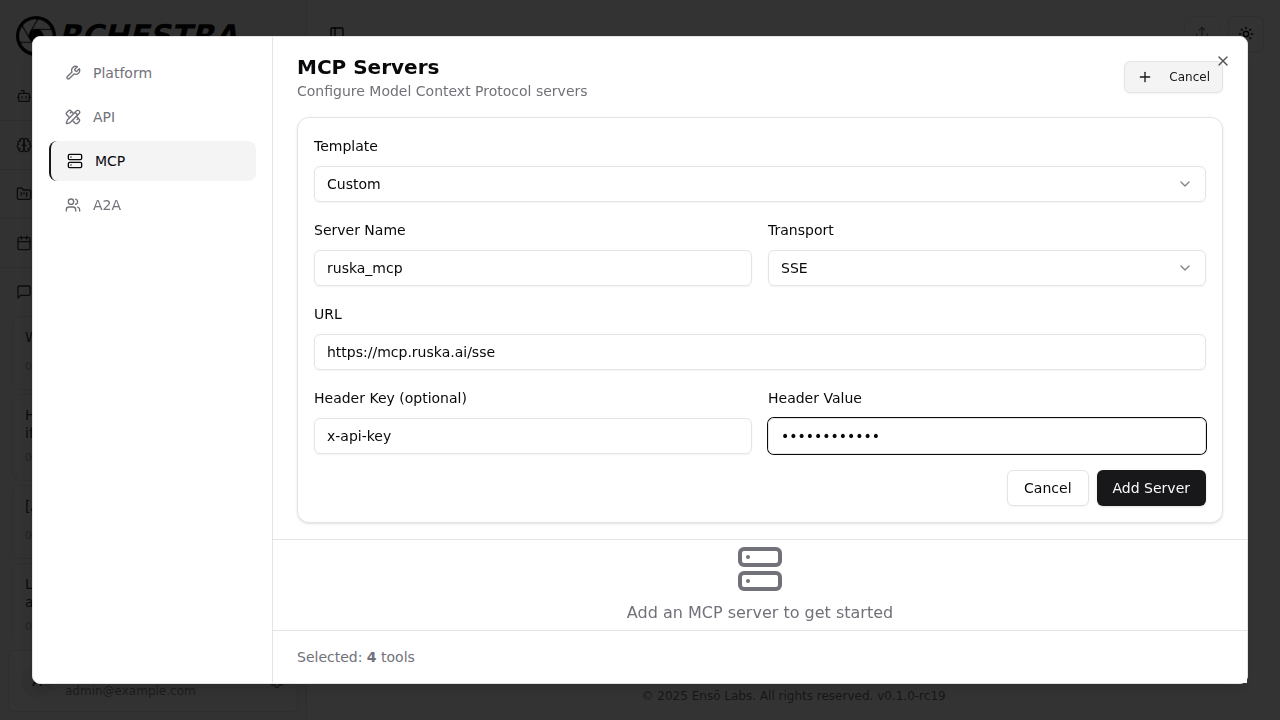
Task: Click the Header Value password field
Action: click(987, 436)
